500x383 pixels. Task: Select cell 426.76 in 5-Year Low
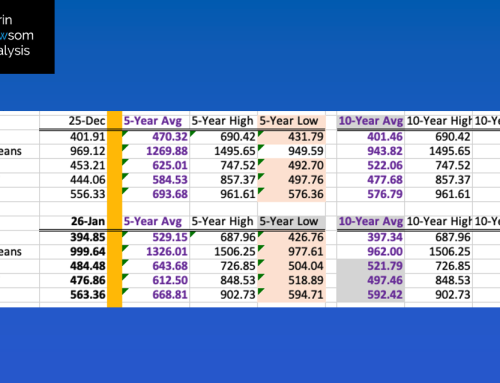tap(291, 237)
